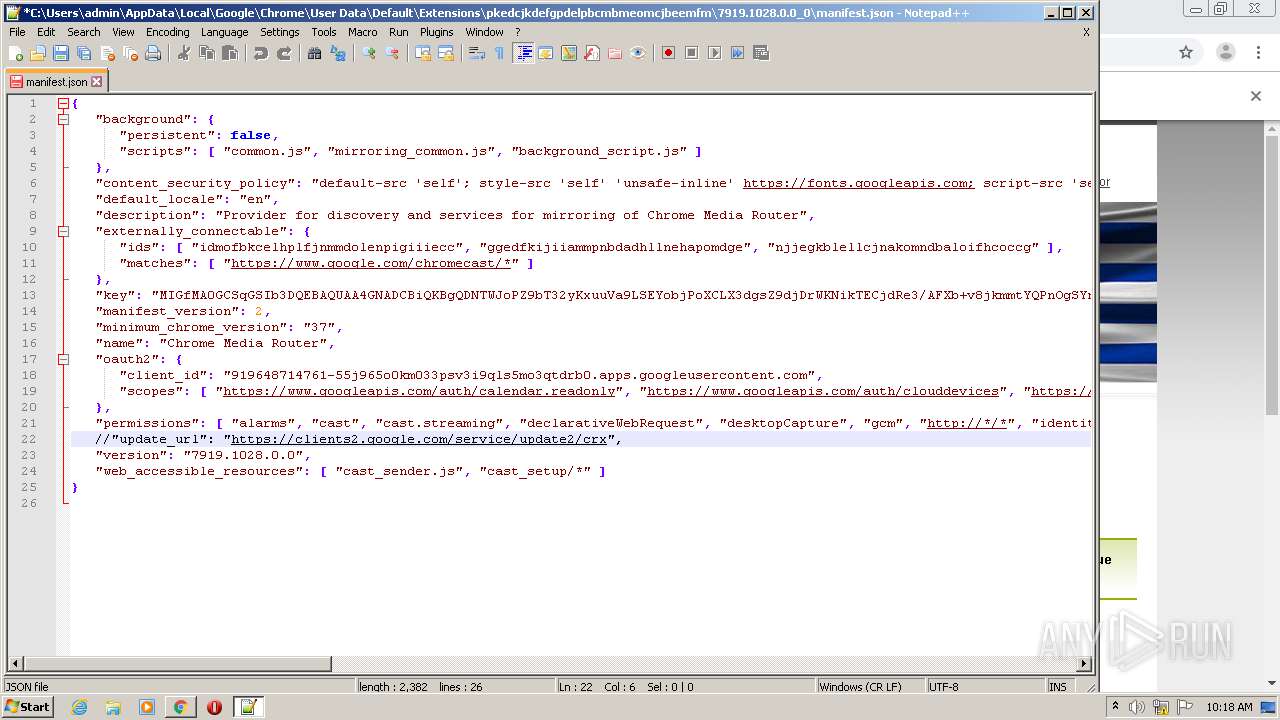The width and height of the screenshot is (1280, 720).
Task: Click the horizontal scrollbar left arrow
Action: 15,663
